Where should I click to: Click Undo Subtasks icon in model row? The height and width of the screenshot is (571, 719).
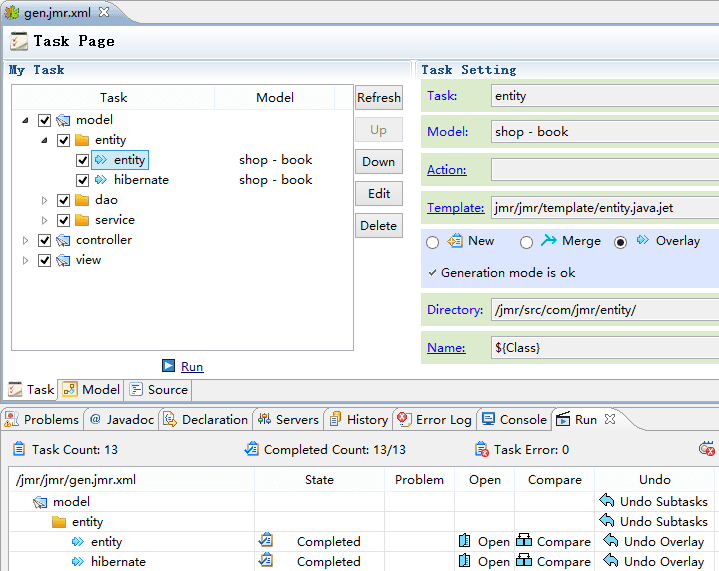tap(607, 501)
